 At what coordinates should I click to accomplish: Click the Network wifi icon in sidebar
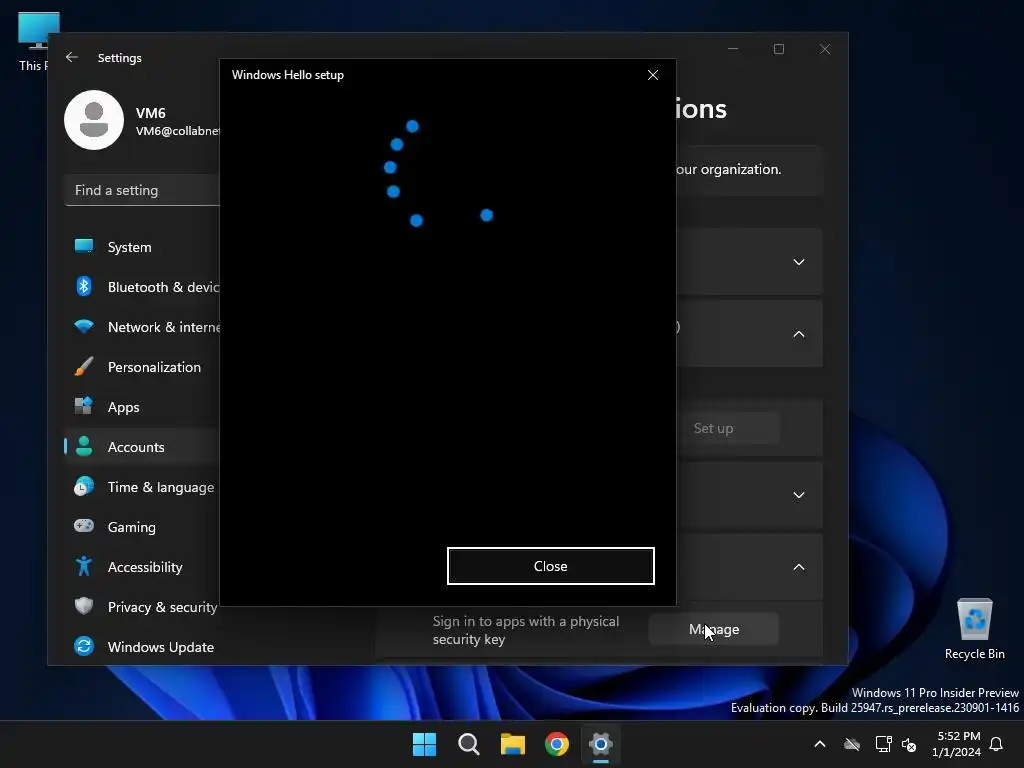coord(84,326)
